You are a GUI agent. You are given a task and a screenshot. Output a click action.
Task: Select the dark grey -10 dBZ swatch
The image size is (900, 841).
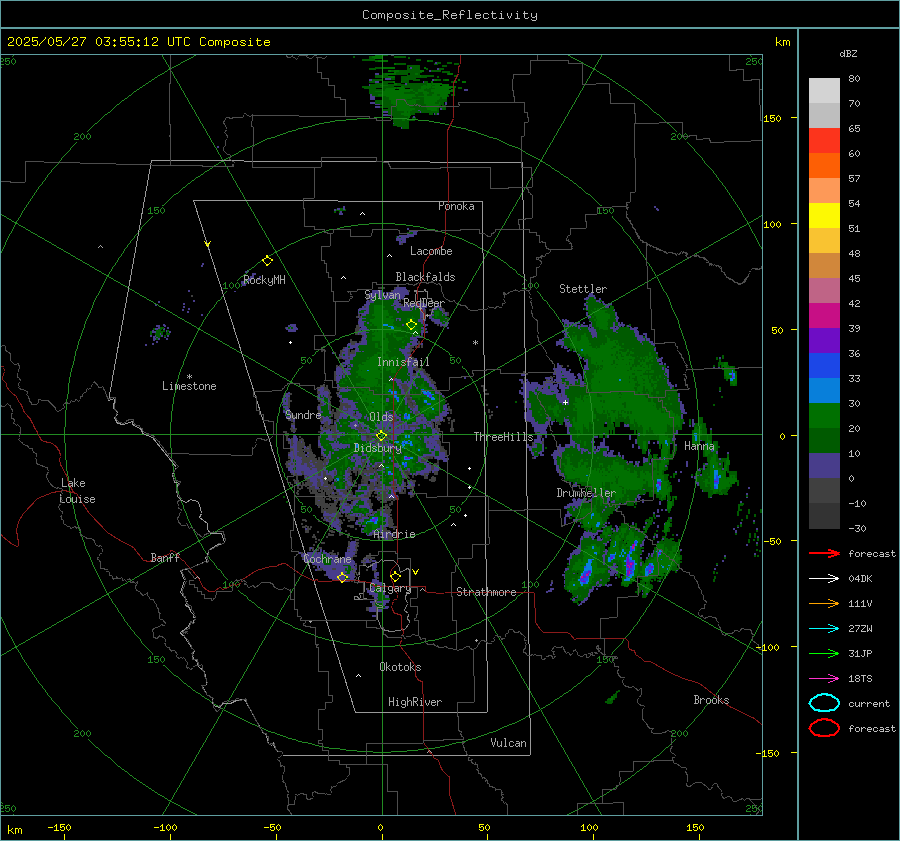824,490
